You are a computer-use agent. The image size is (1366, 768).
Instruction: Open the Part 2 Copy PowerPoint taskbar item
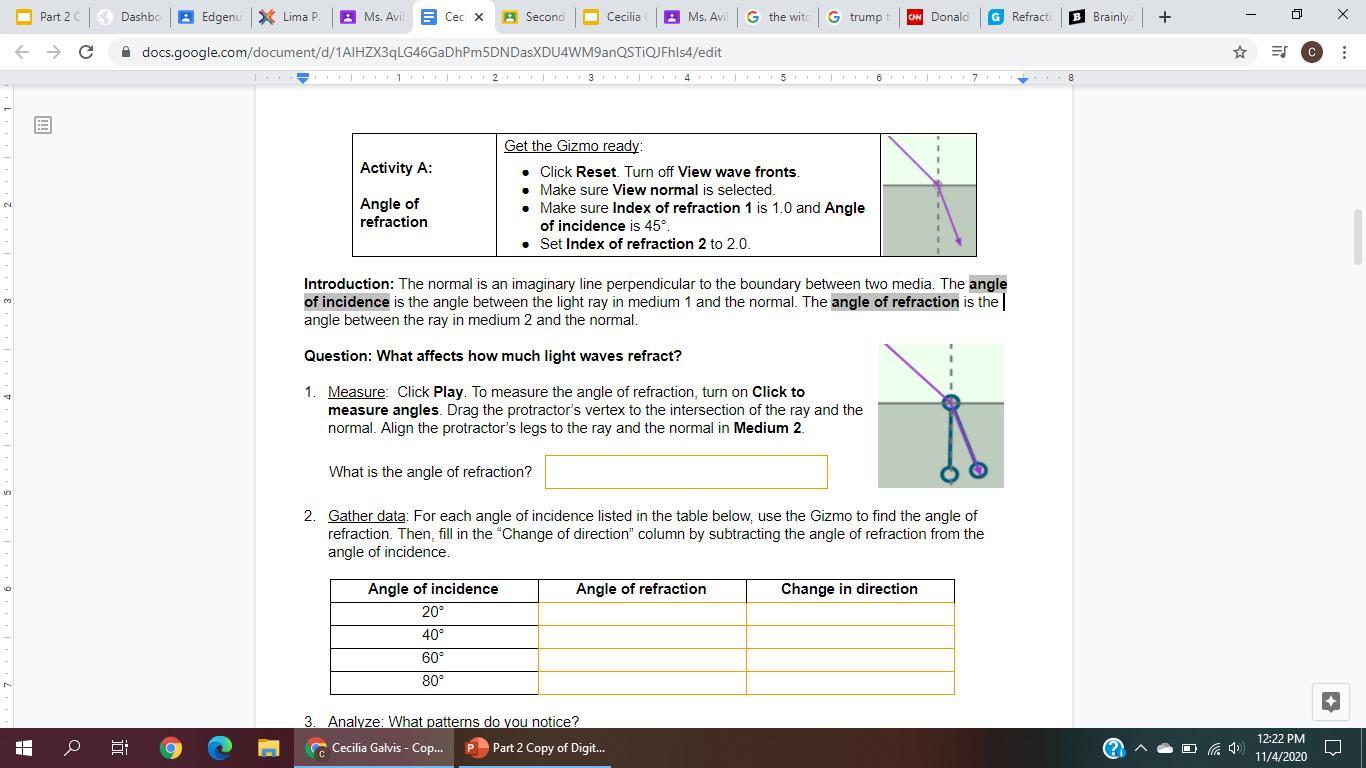tap(536, 747)
